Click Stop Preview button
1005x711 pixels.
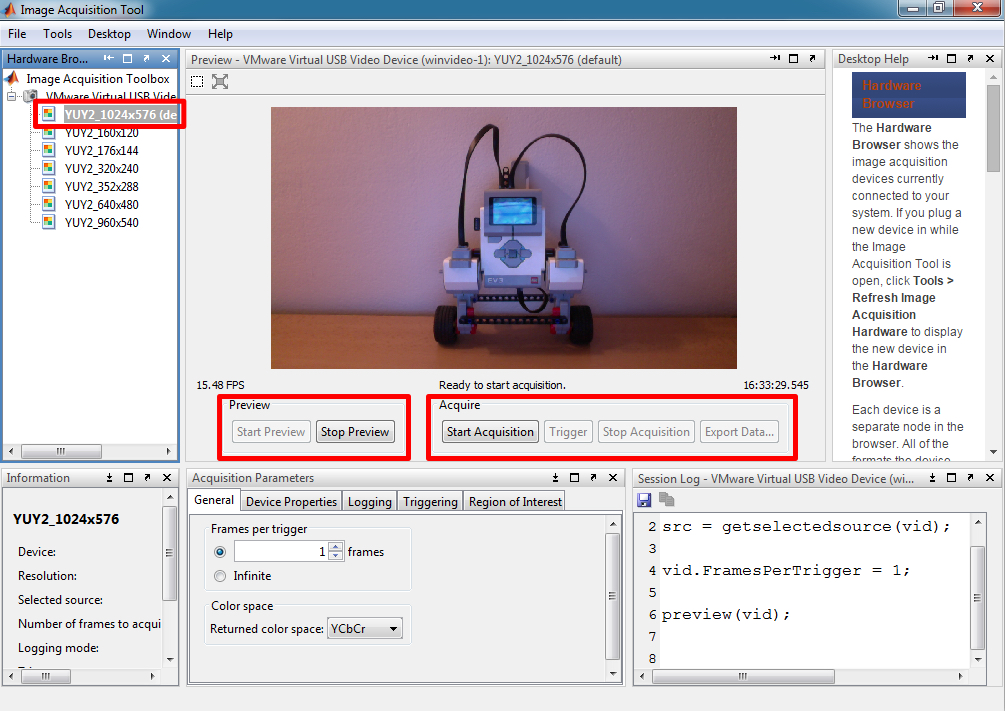[355, 431]
